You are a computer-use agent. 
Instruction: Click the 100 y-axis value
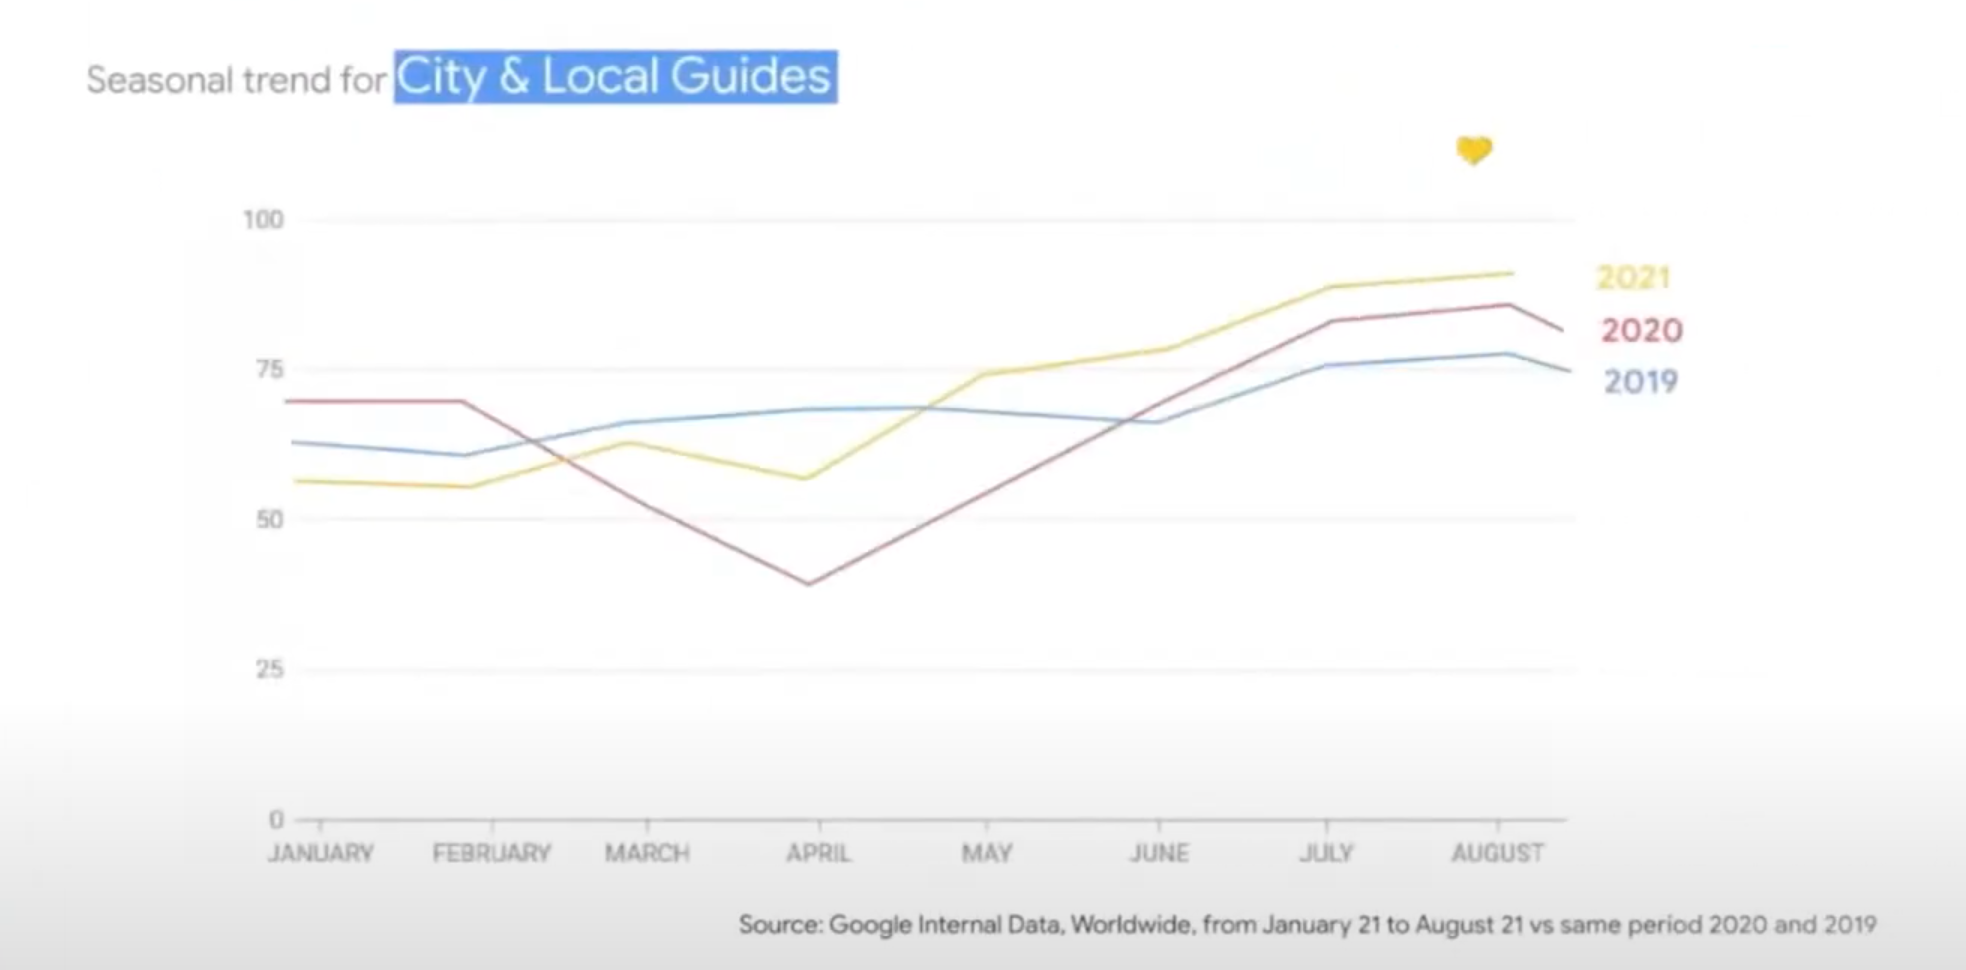(264, 219)
